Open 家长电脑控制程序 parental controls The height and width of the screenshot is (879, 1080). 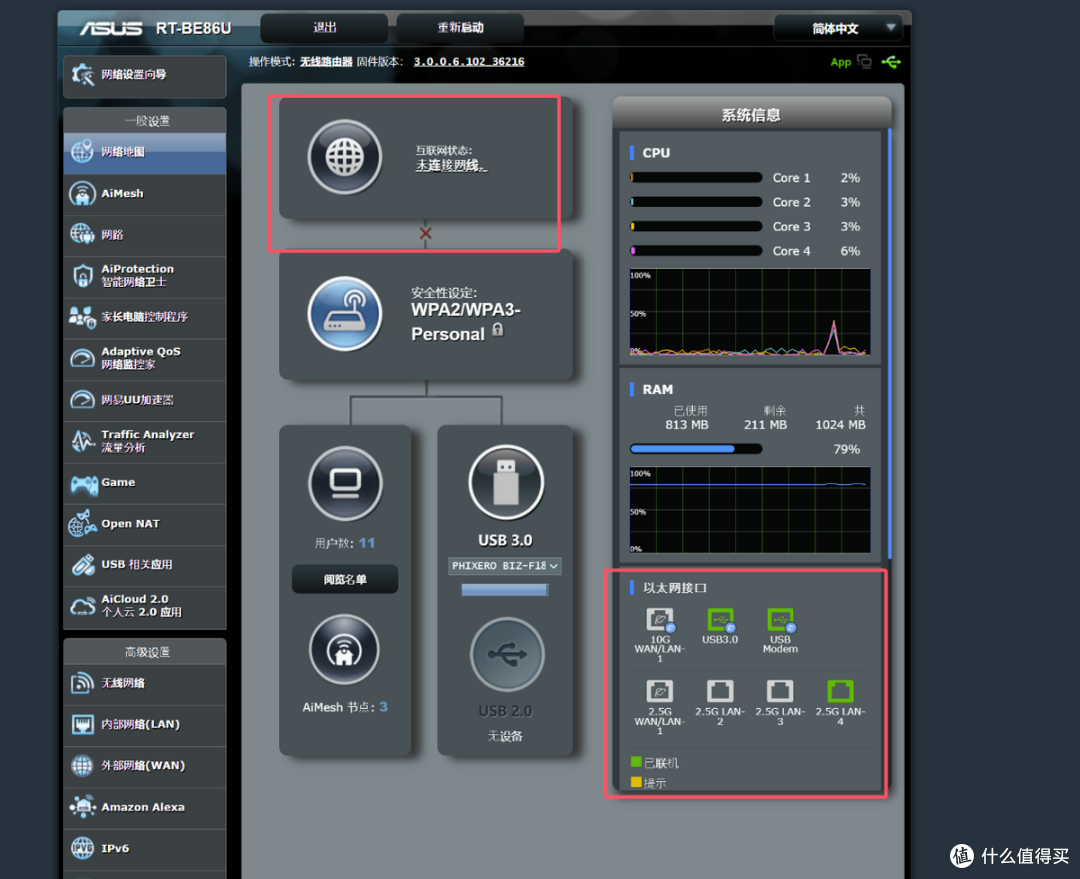tap(145, 318)
